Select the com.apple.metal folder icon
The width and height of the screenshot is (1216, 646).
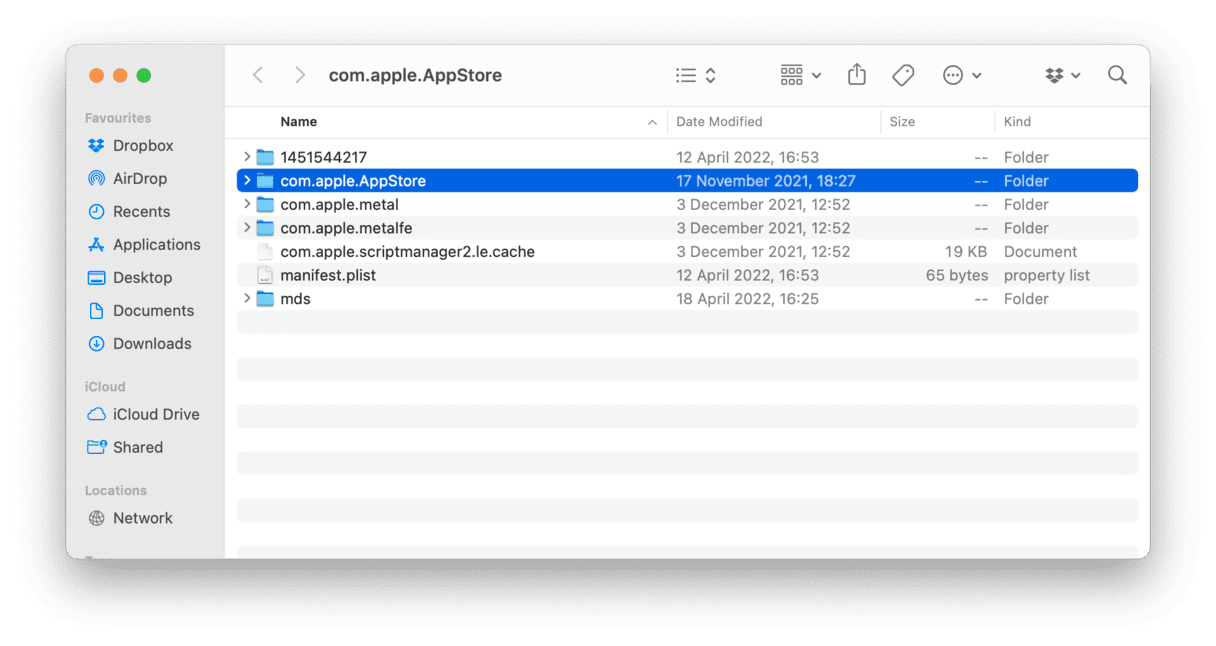pyautogui.click(x=265, y=204)
